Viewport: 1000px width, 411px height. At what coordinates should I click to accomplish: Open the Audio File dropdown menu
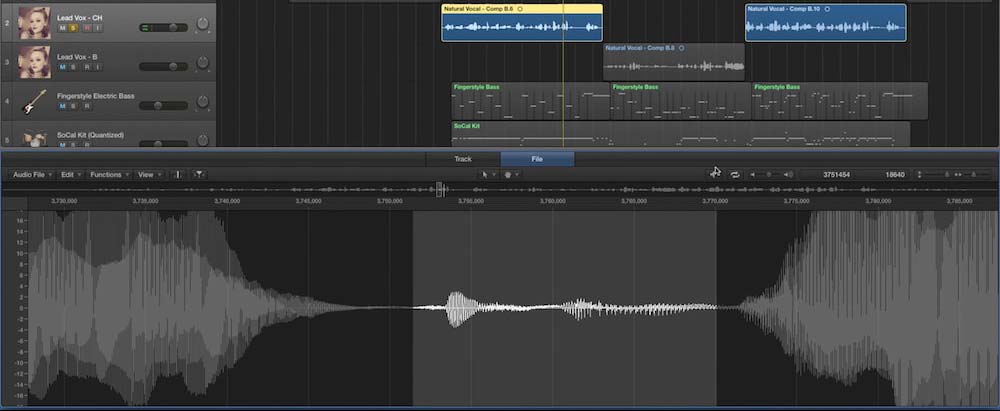pyautogui.click(x=31, y=174)
